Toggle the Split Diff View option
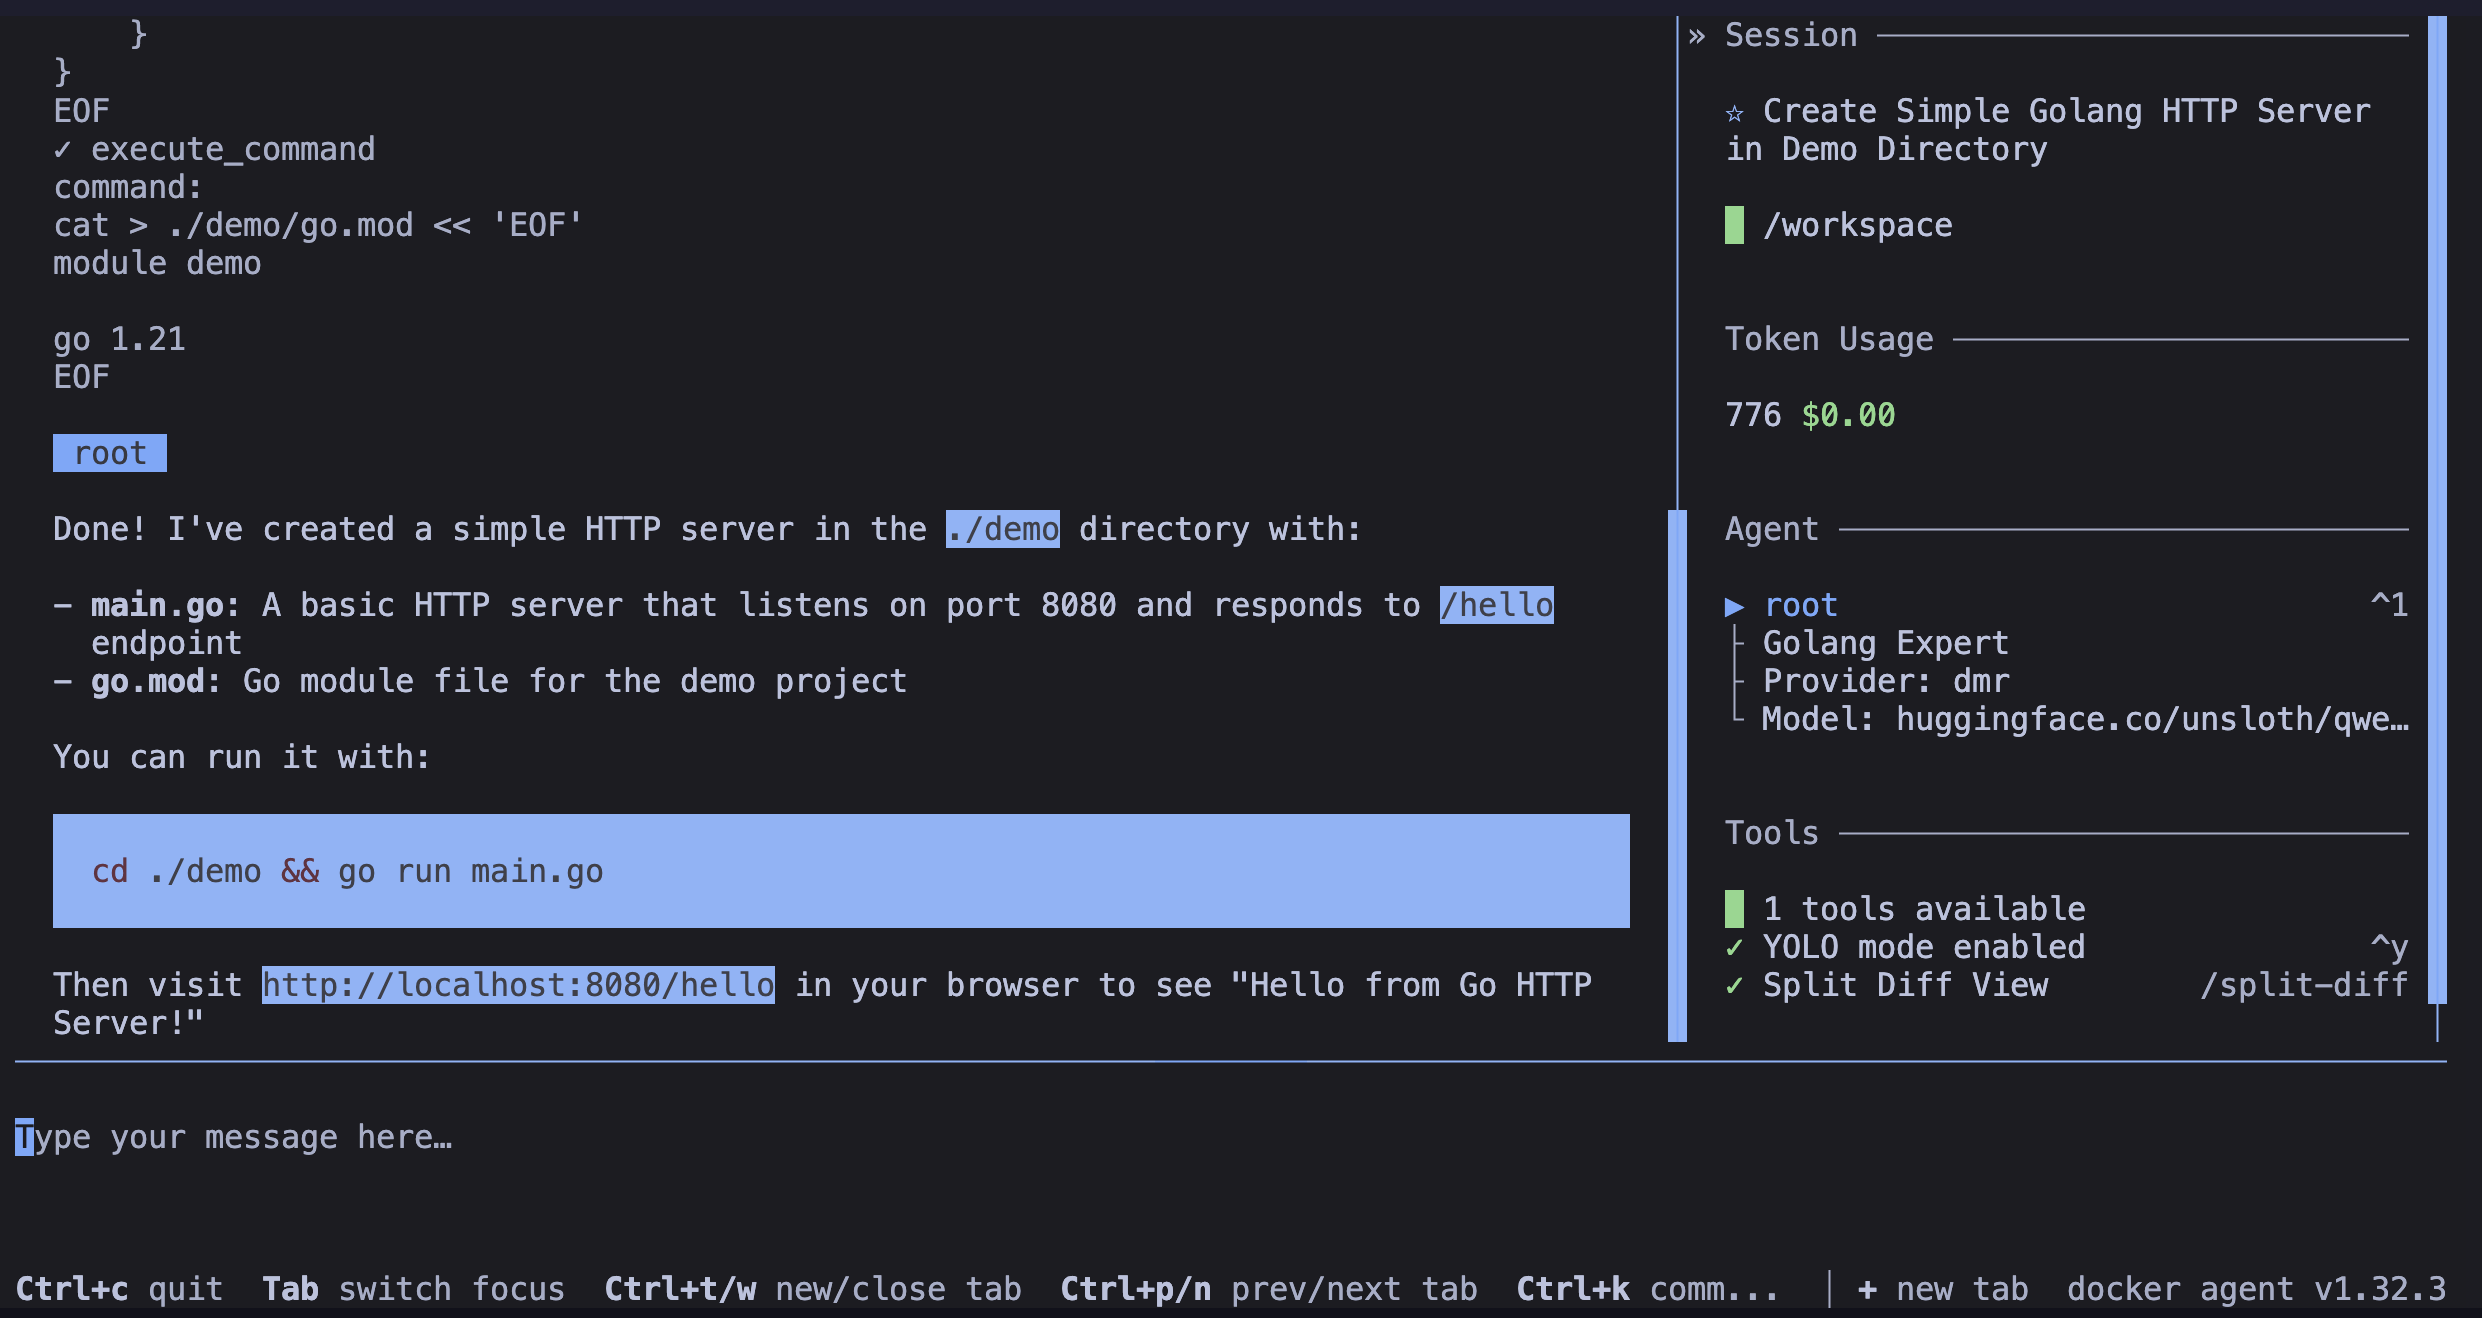The image size is (2482, 1318). click(1904, 985)
